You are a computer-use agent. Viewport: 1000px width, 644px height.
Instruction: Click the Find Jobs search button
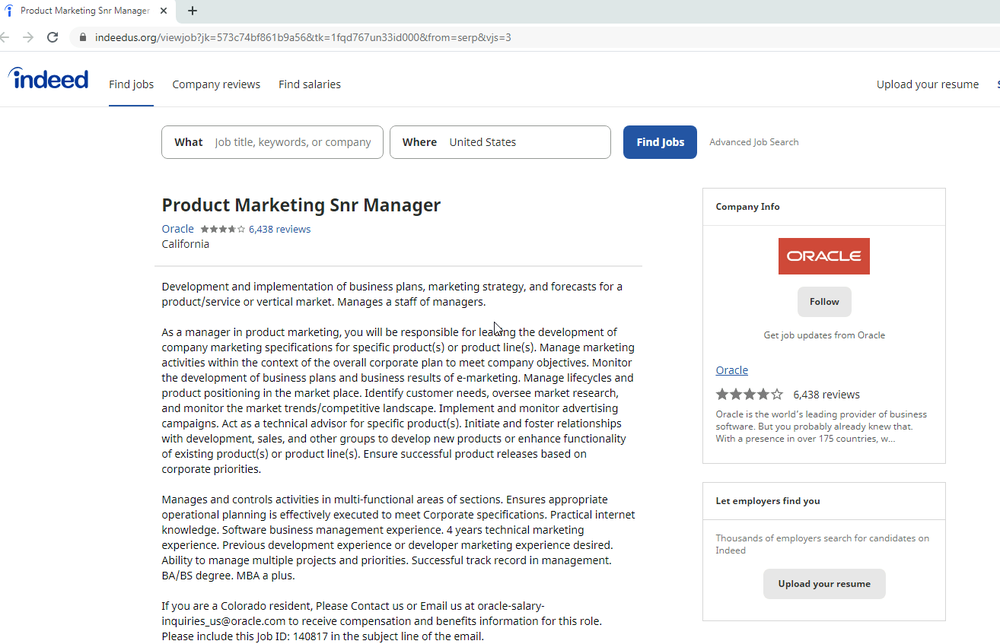tap(659, 142)
